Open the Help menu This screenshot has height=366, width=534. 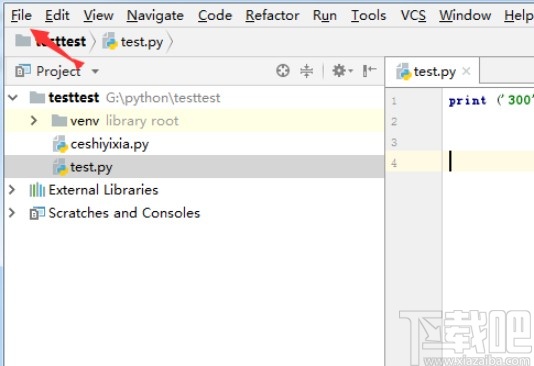[519, 16]
